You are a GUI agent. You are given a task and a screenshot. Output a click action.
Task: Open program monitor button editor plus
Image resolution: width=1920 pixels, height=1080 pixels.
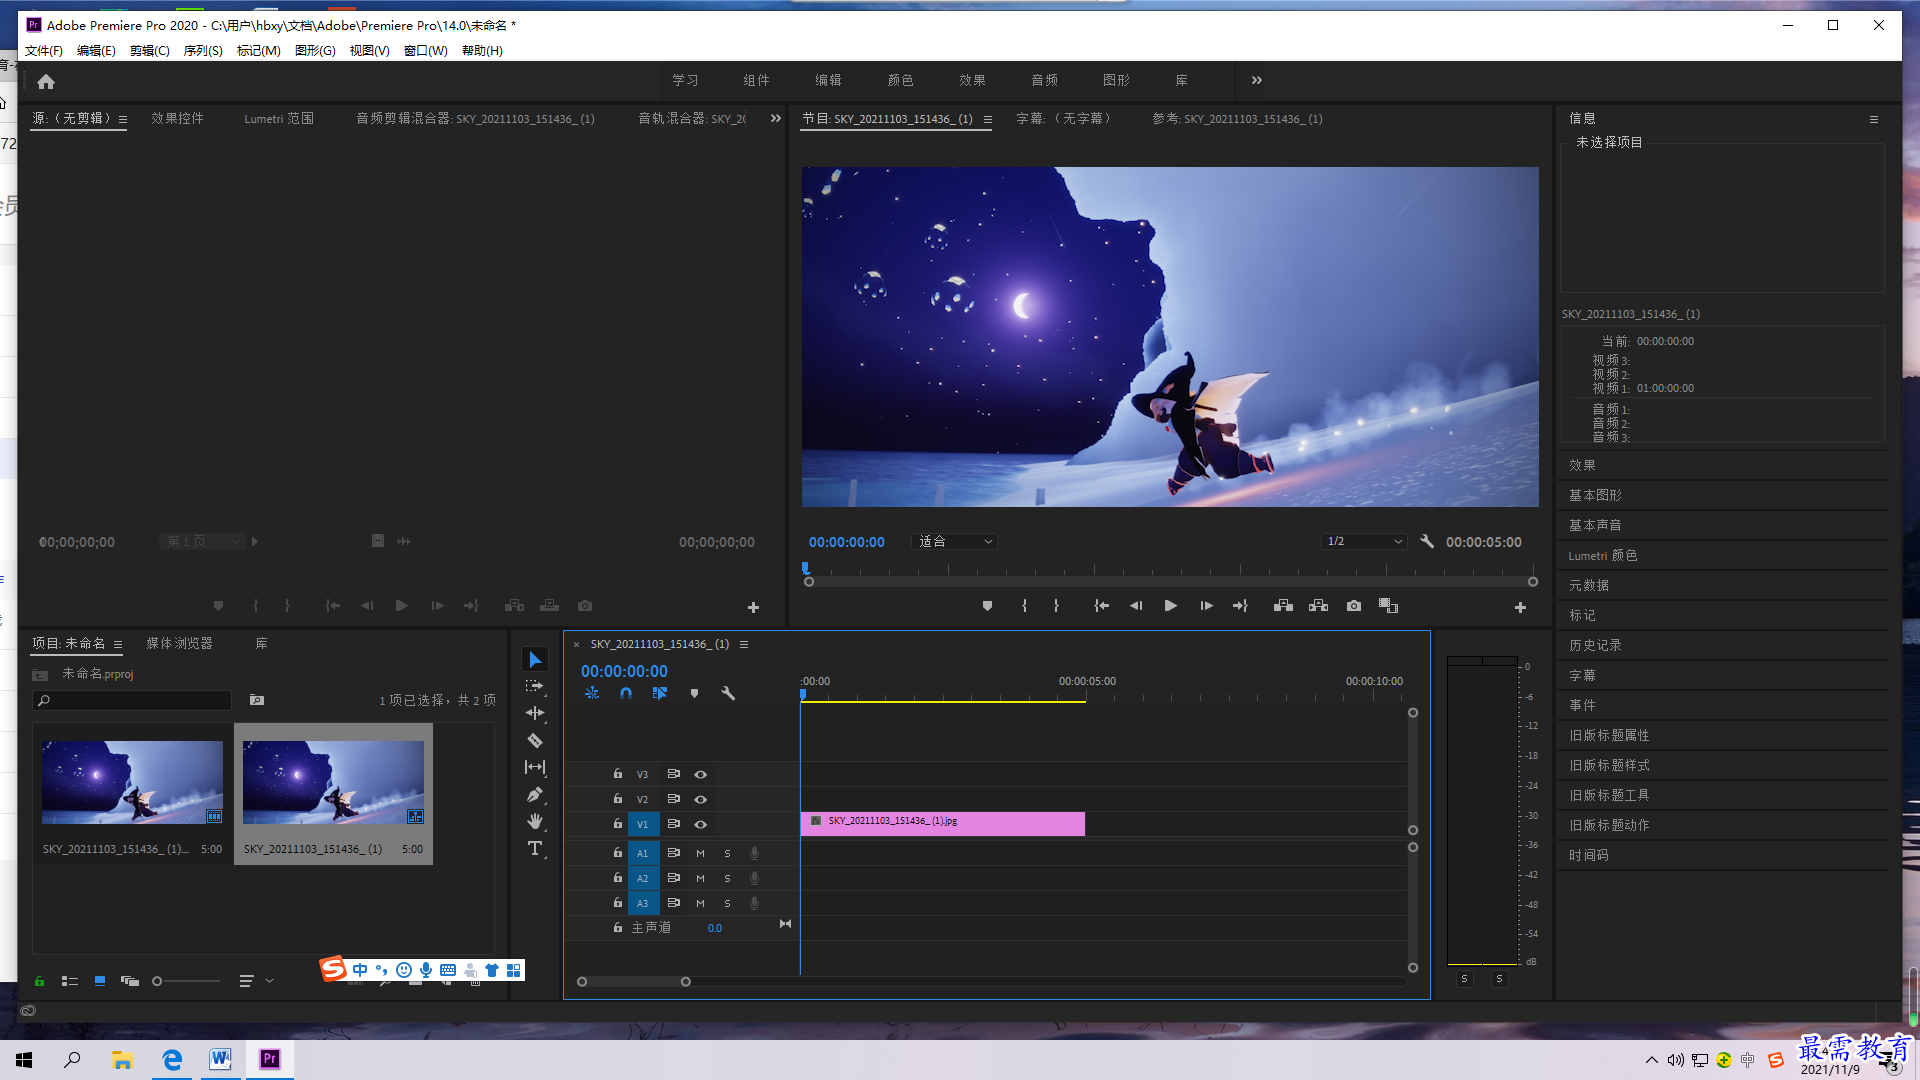click(1520, 607)
